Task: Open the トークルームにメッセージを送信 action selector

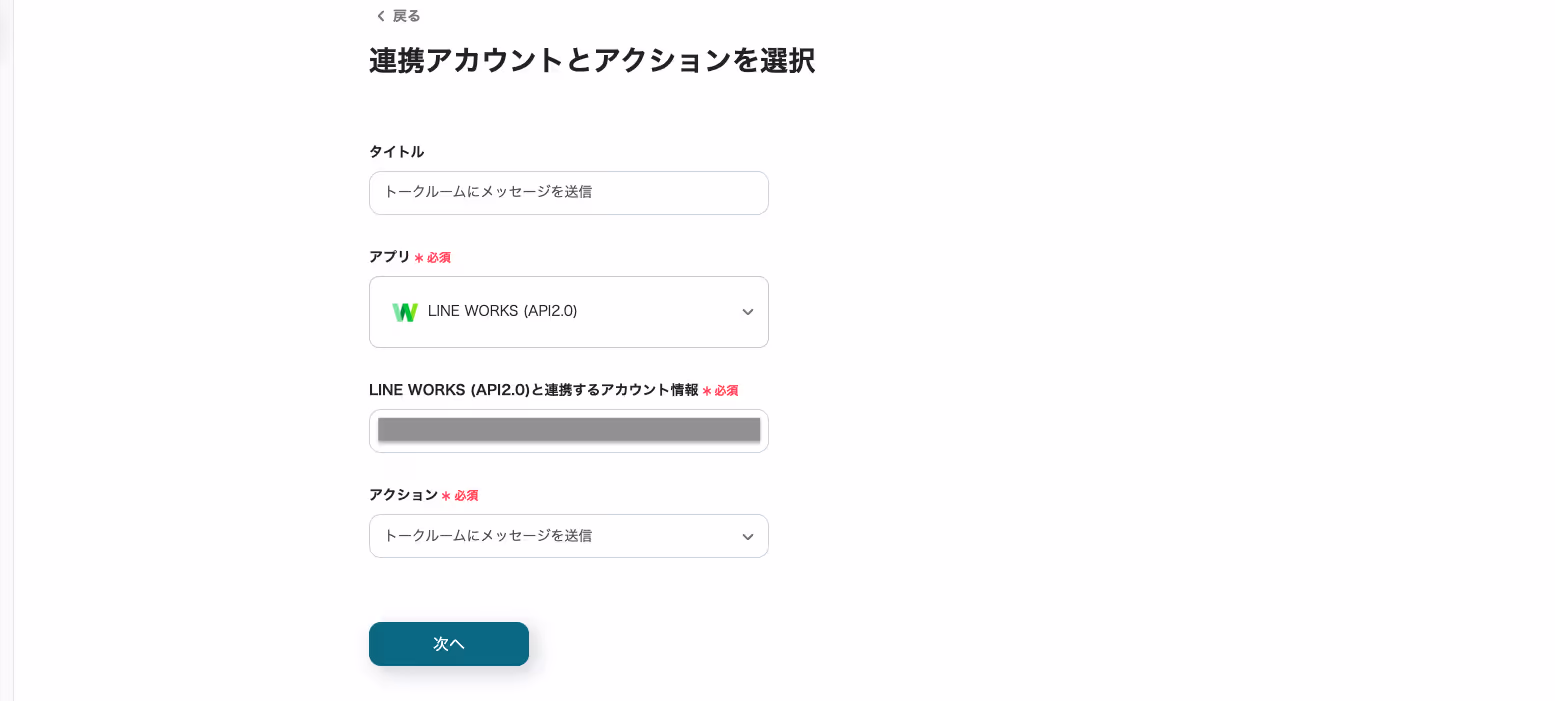Action: click(569, 536)
